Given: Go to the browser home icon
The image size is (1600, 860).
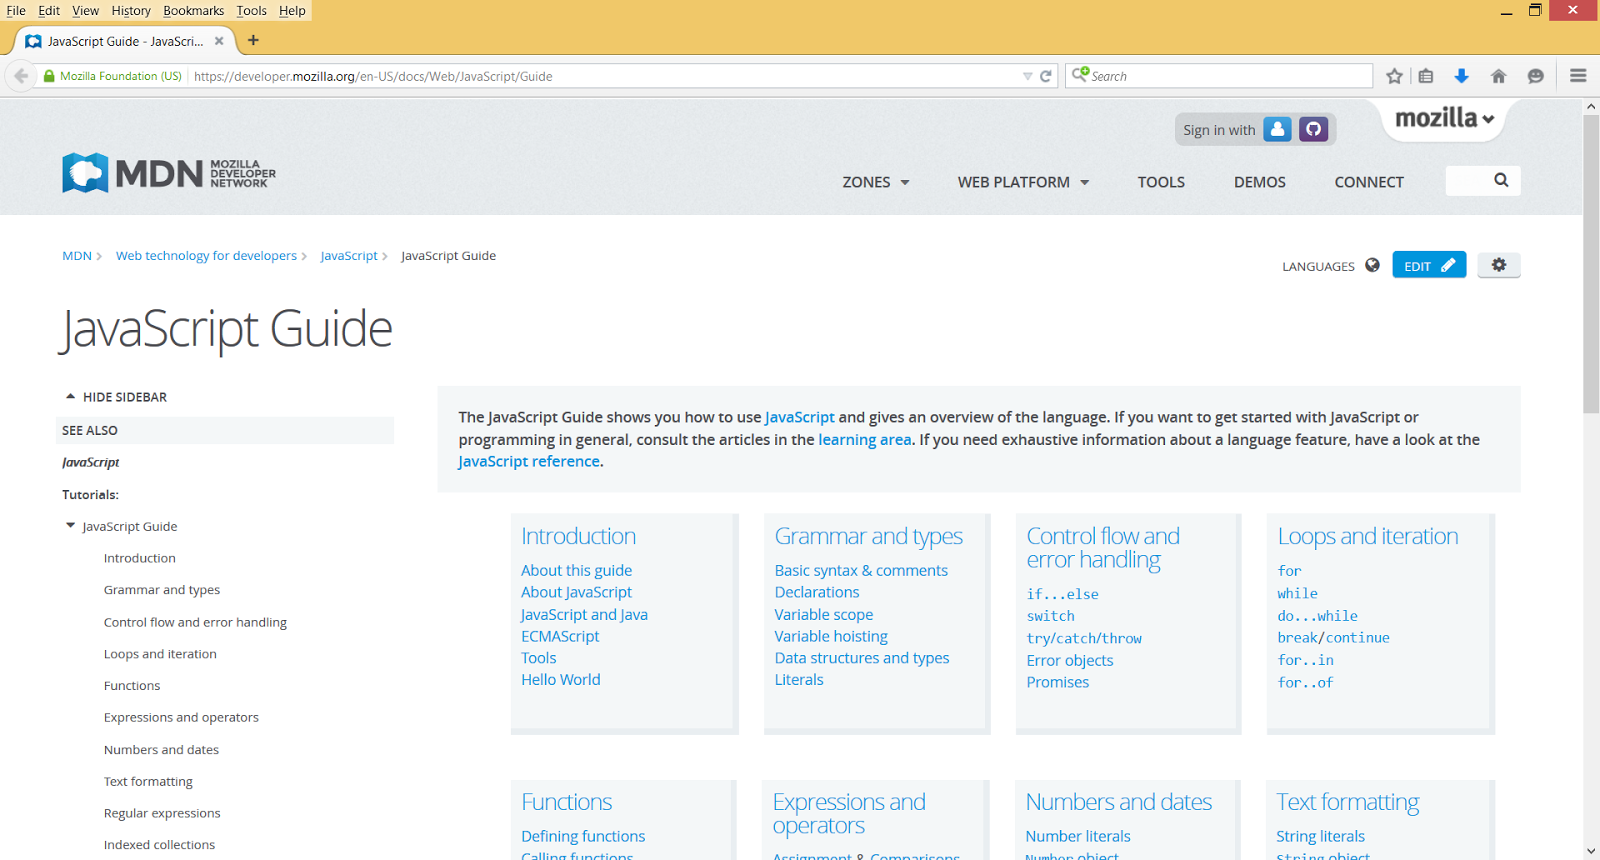Looking at the screenshot, I should click(1498, 76).
